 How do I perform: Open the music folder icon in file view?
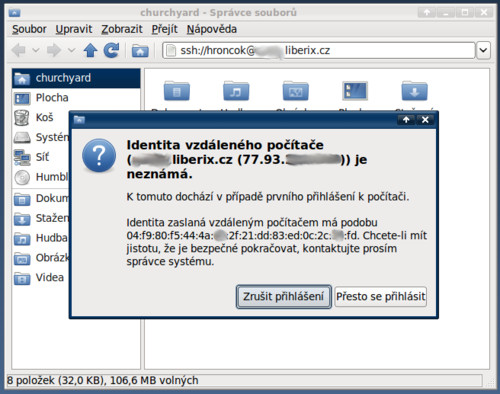click(236, 91)
